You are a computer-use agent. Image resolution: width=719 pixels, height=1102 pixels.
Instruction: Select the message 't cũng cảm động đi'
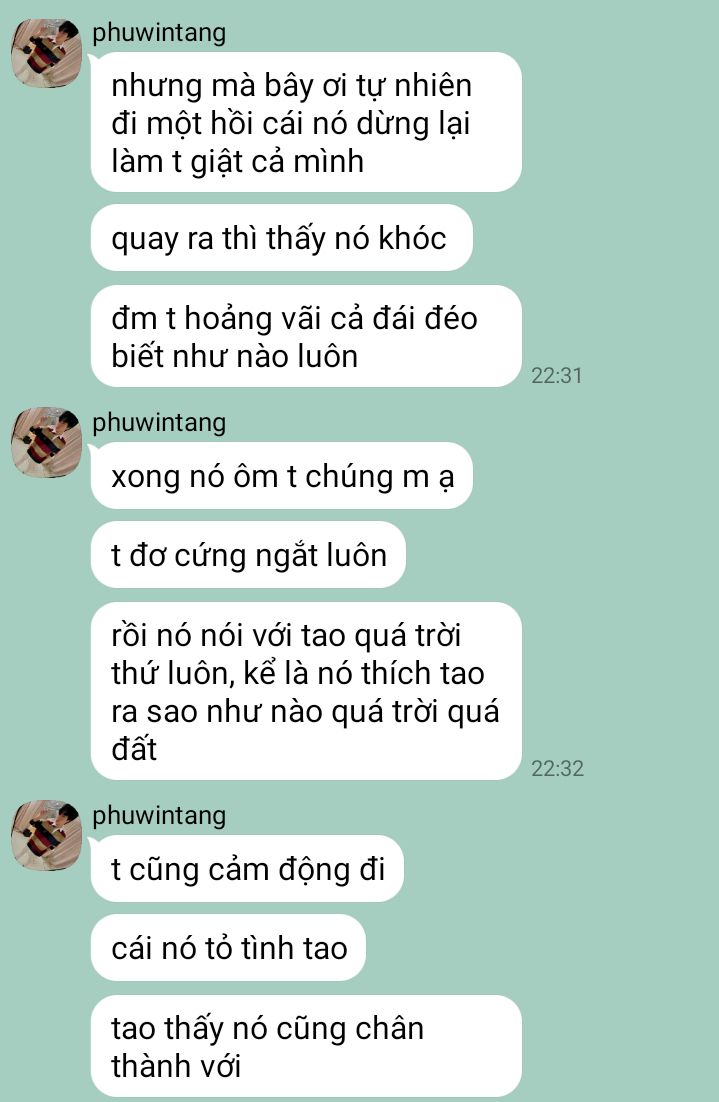click(x=247, y=869)
